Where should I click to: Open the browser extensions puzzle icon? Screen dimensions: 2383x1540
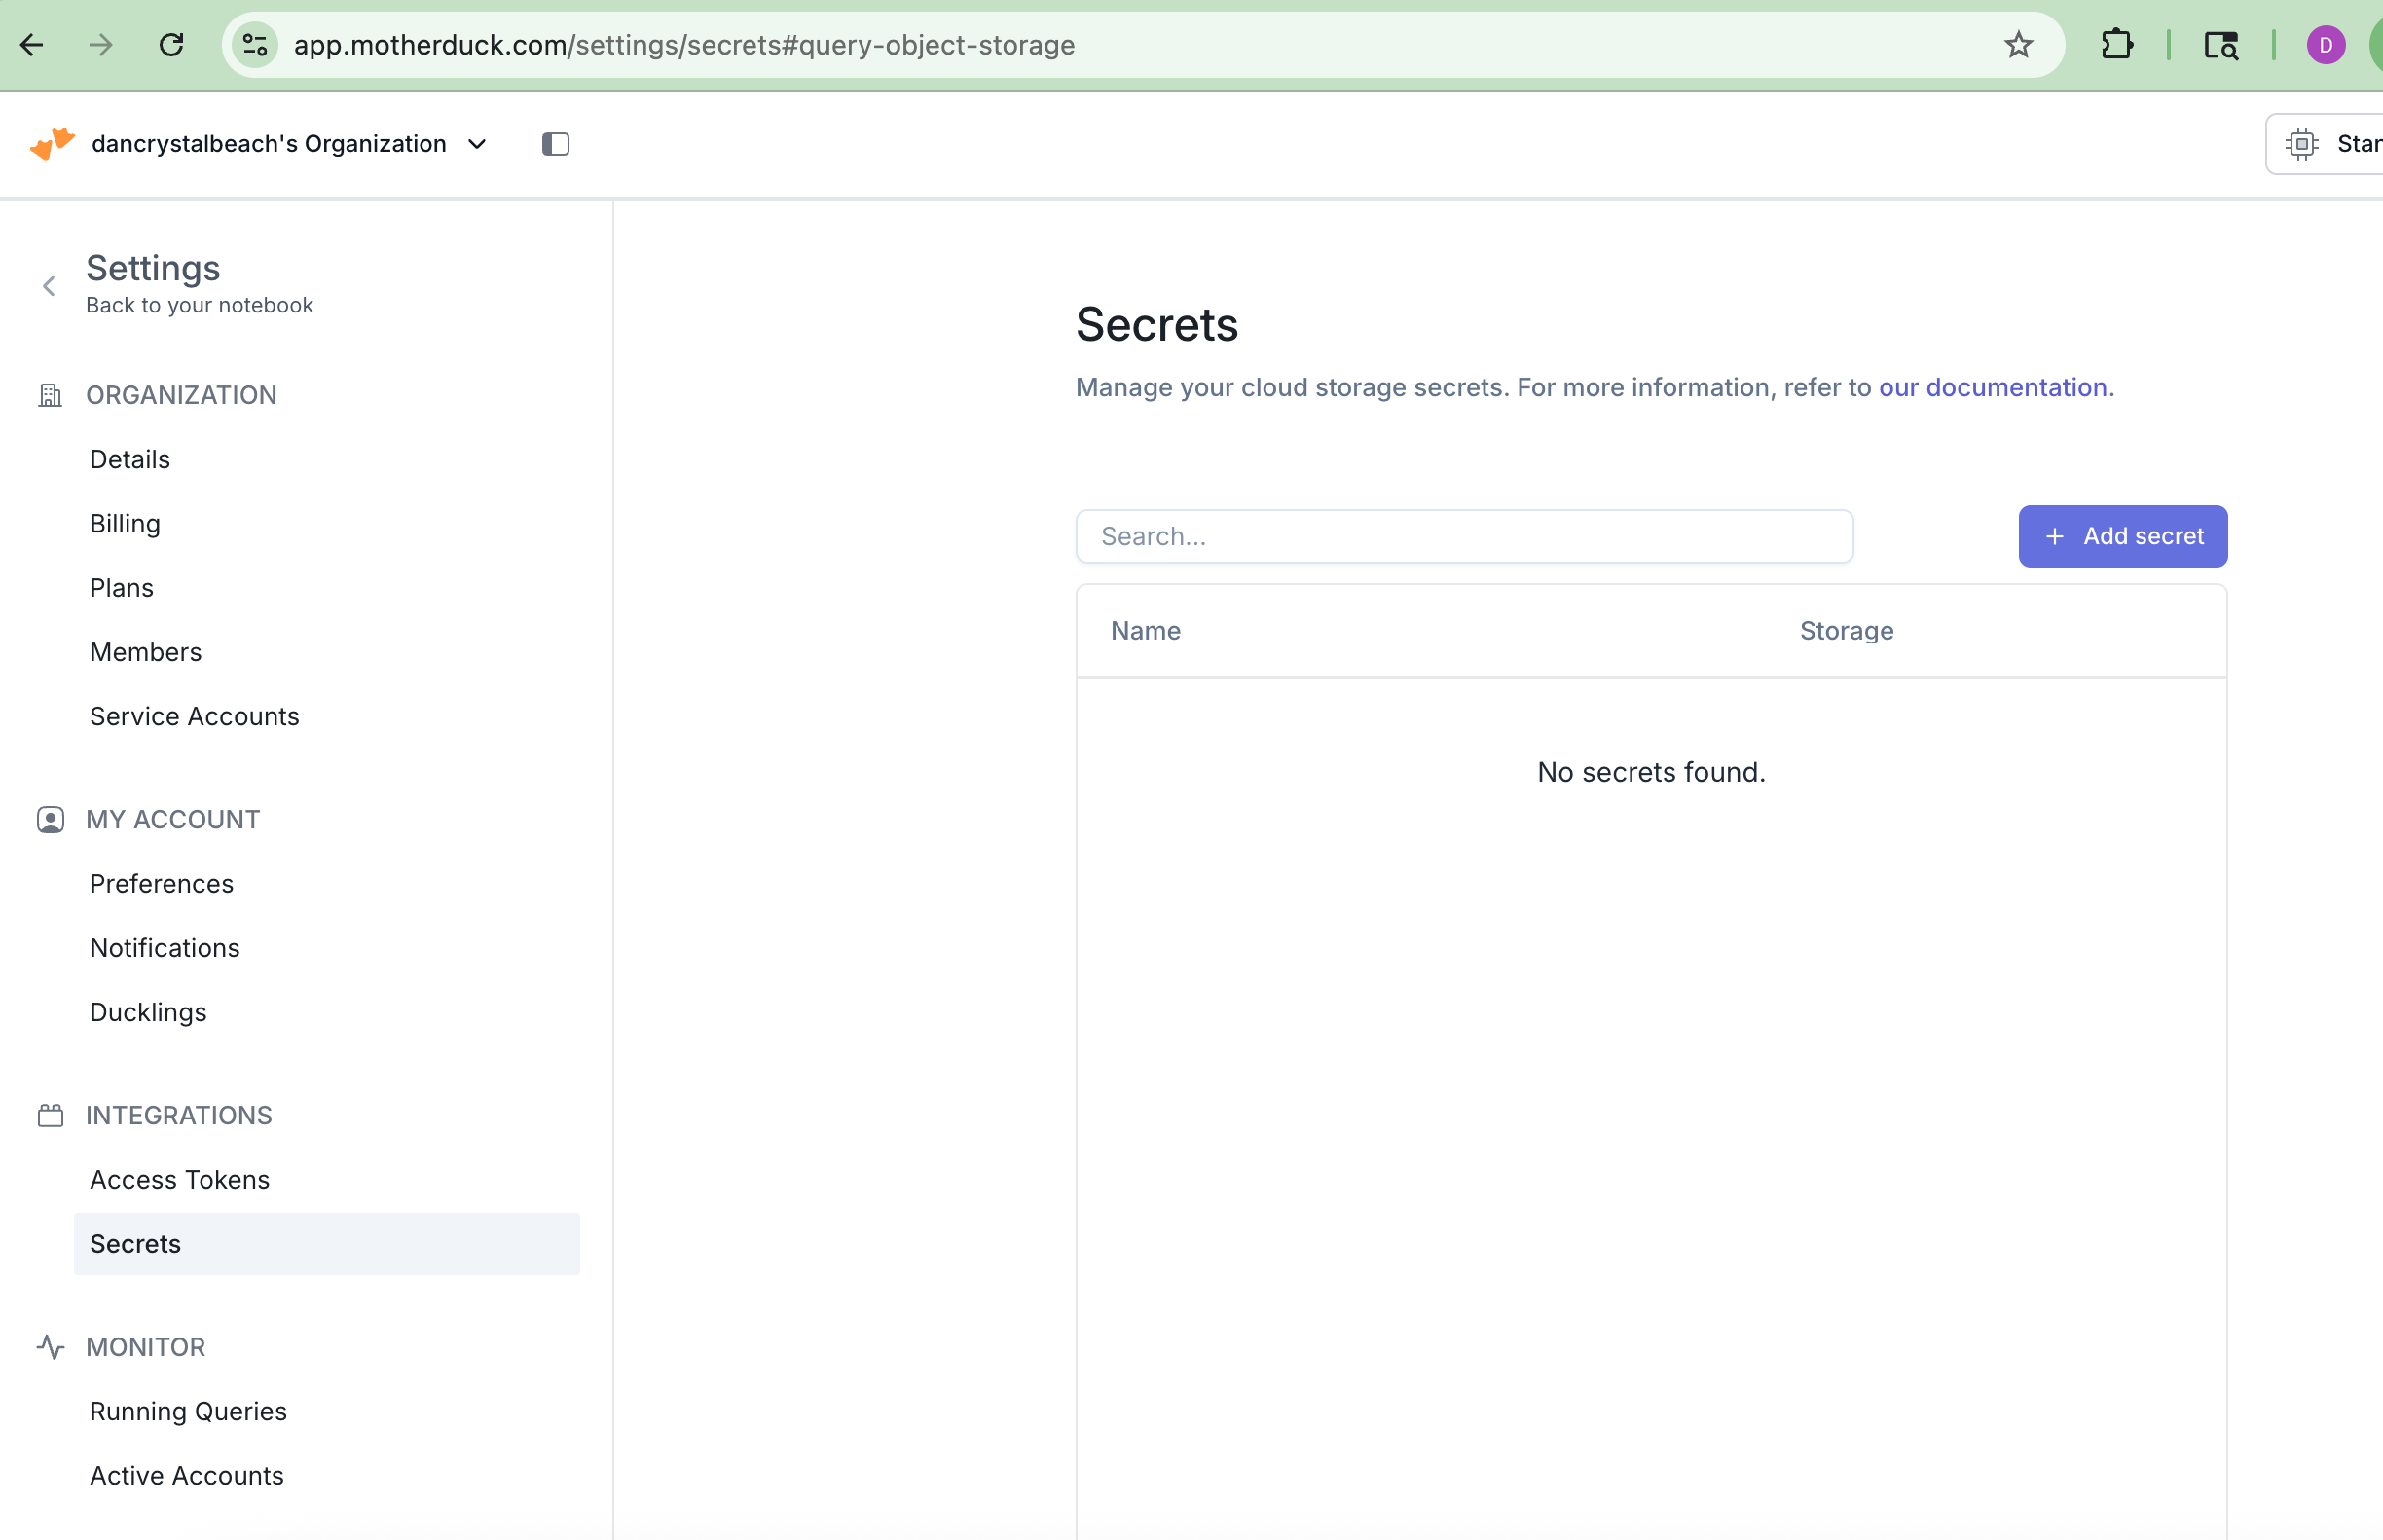point(2116,45)
